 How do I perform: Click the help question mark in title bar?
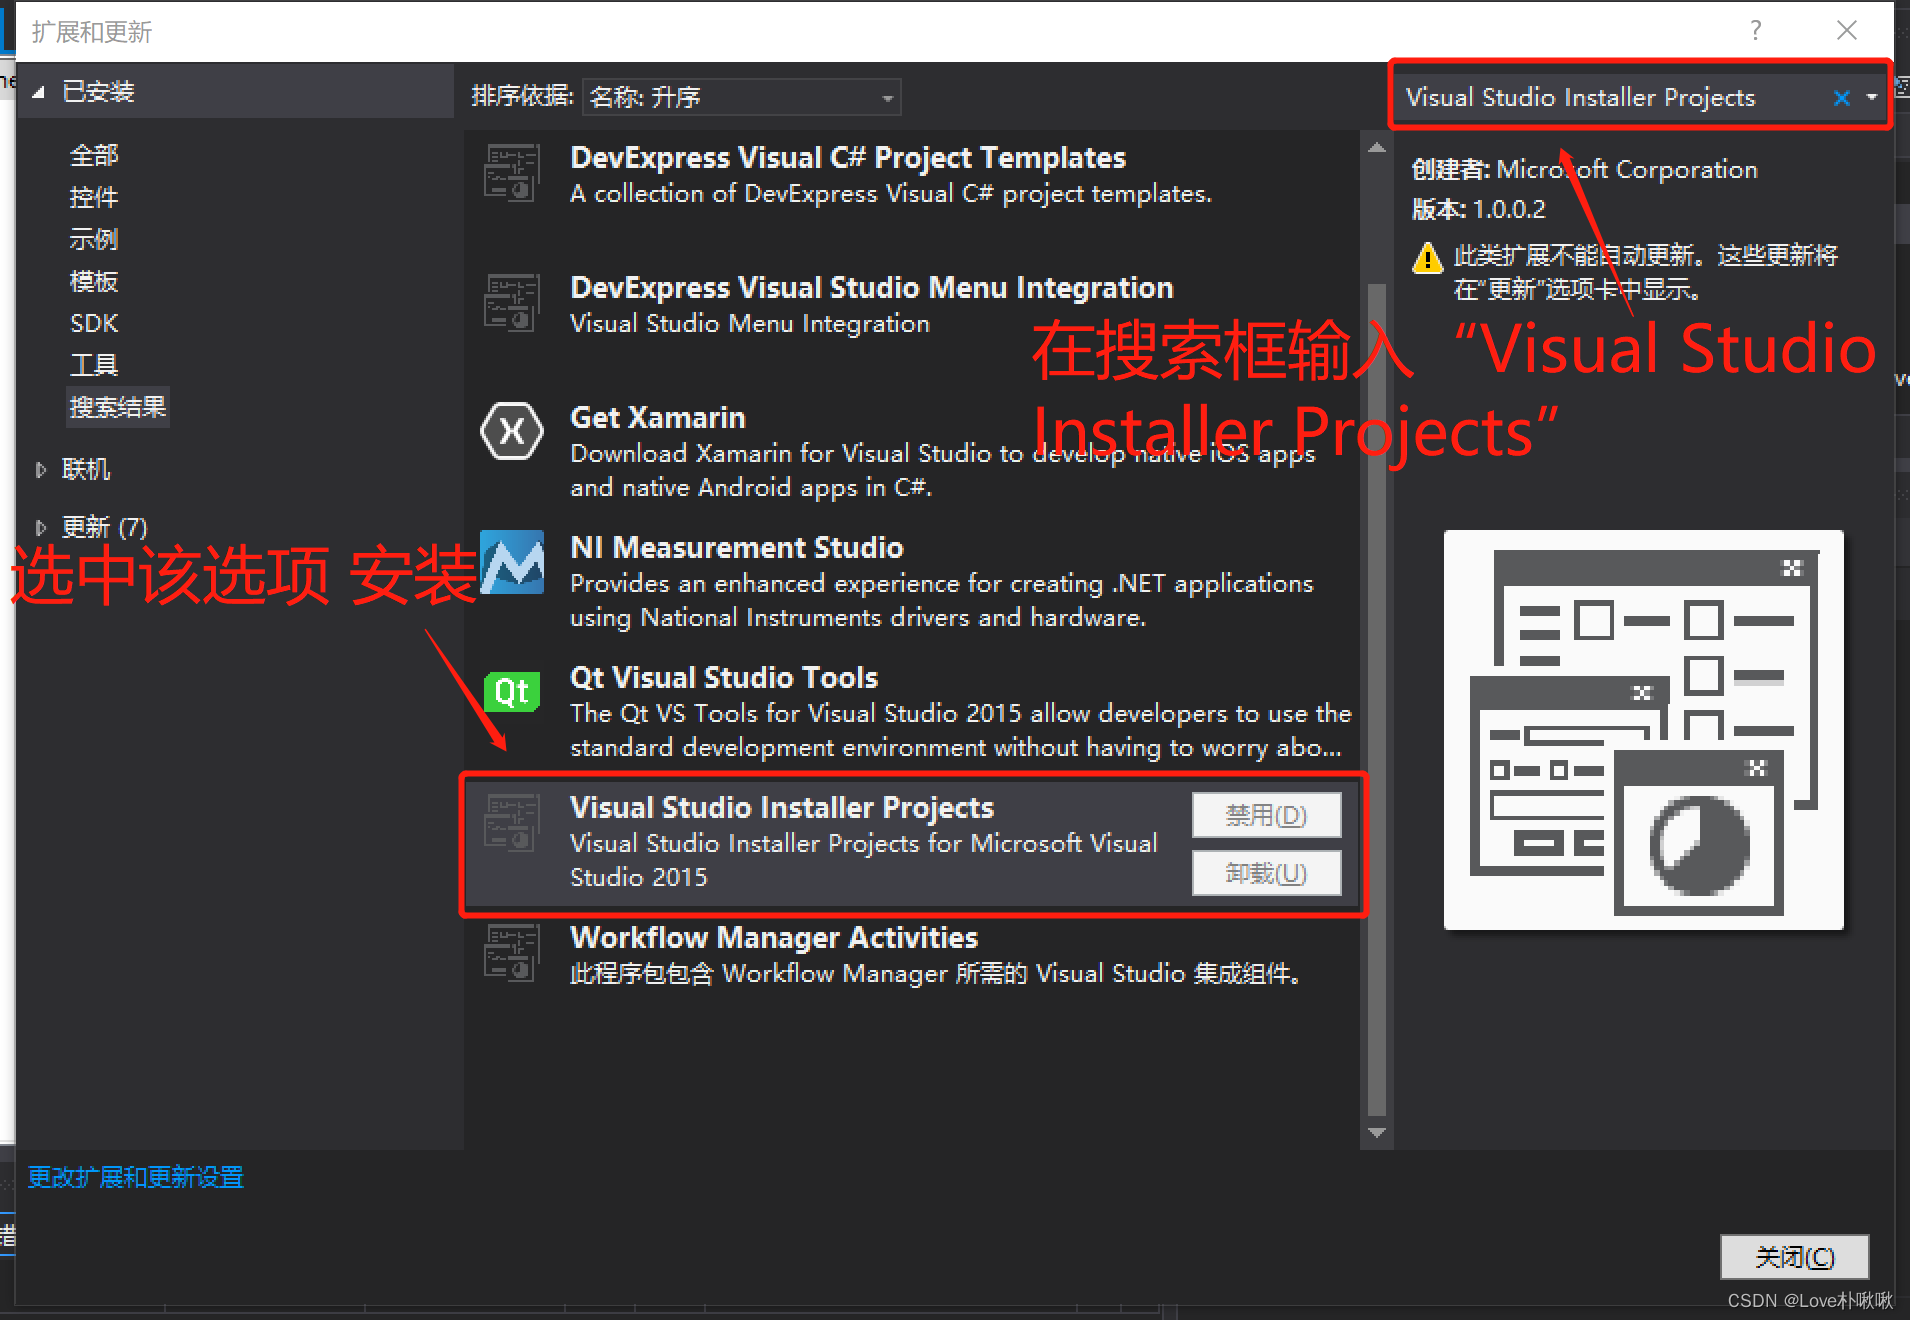1756,30
